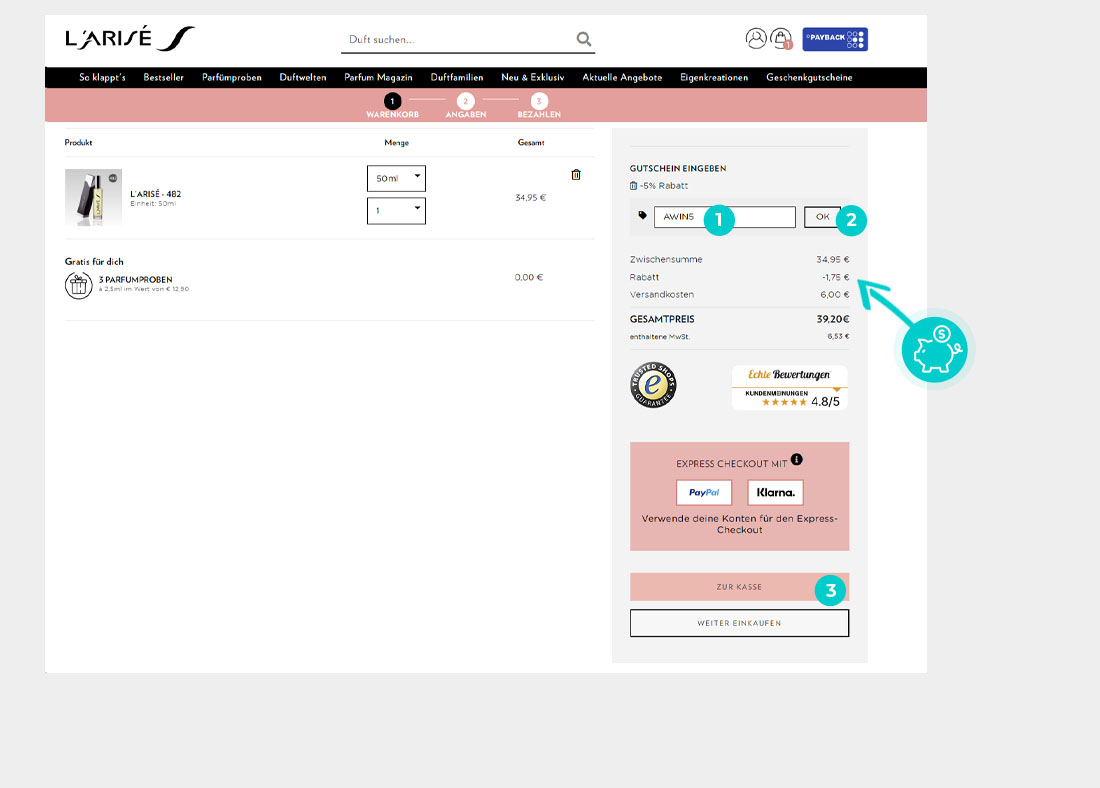
Task: Open Eigenkreationen in navigation
Action: tap(714, 77)
